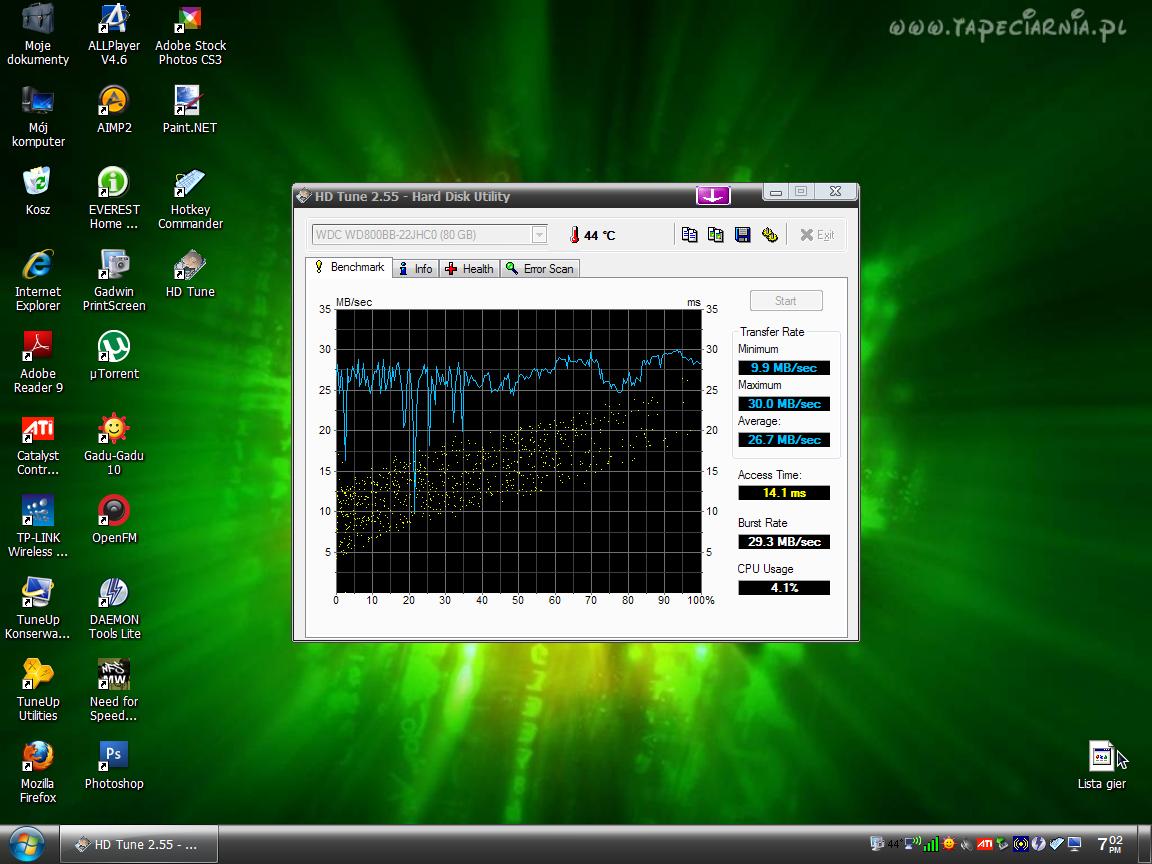Click the Minimum transfer rate 9.9 MB/sec value

784,367
